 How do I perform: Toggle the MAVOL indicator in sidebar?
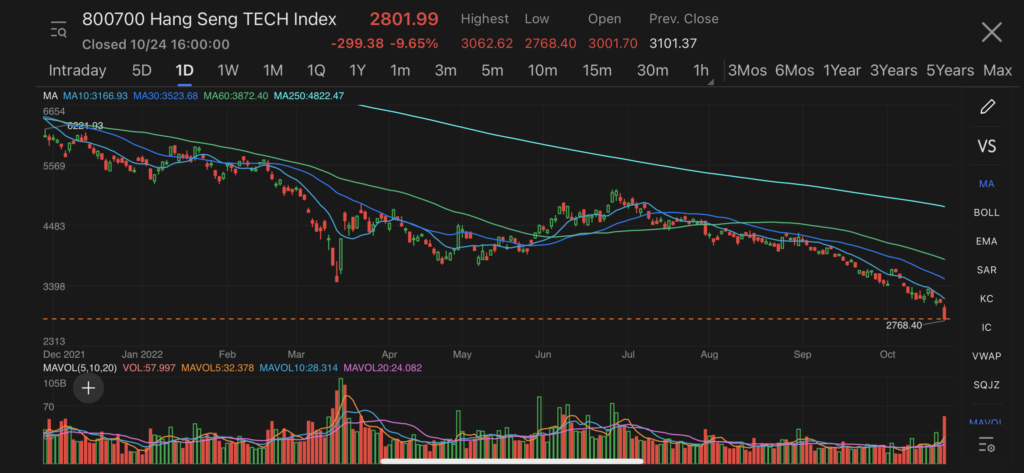tap(986, 422)
